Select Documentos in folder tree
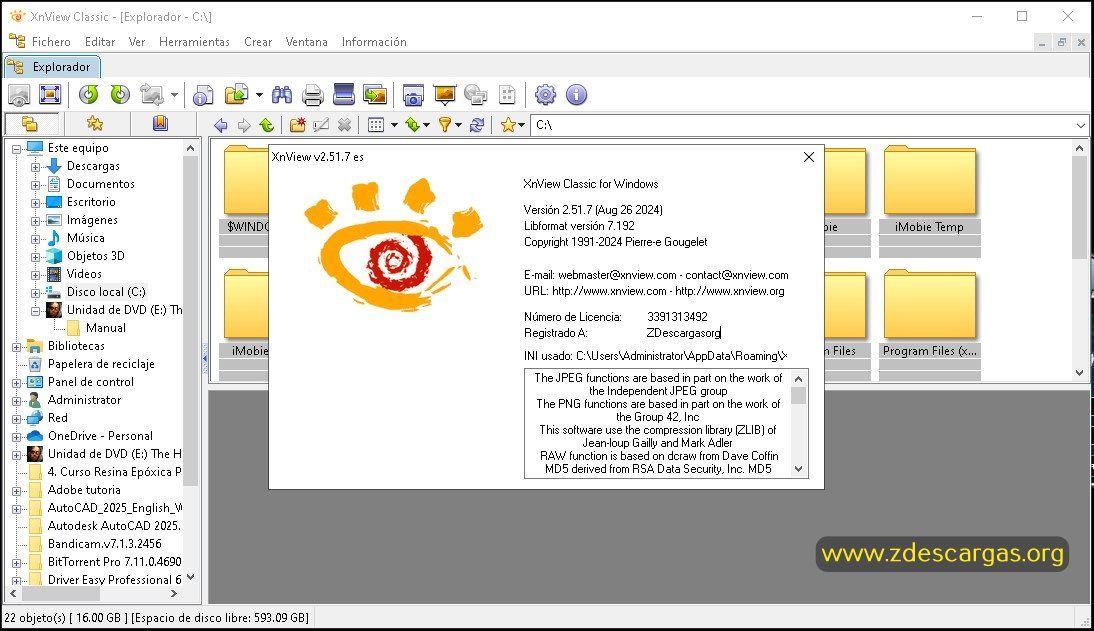1094x631 pixels. 100,184
